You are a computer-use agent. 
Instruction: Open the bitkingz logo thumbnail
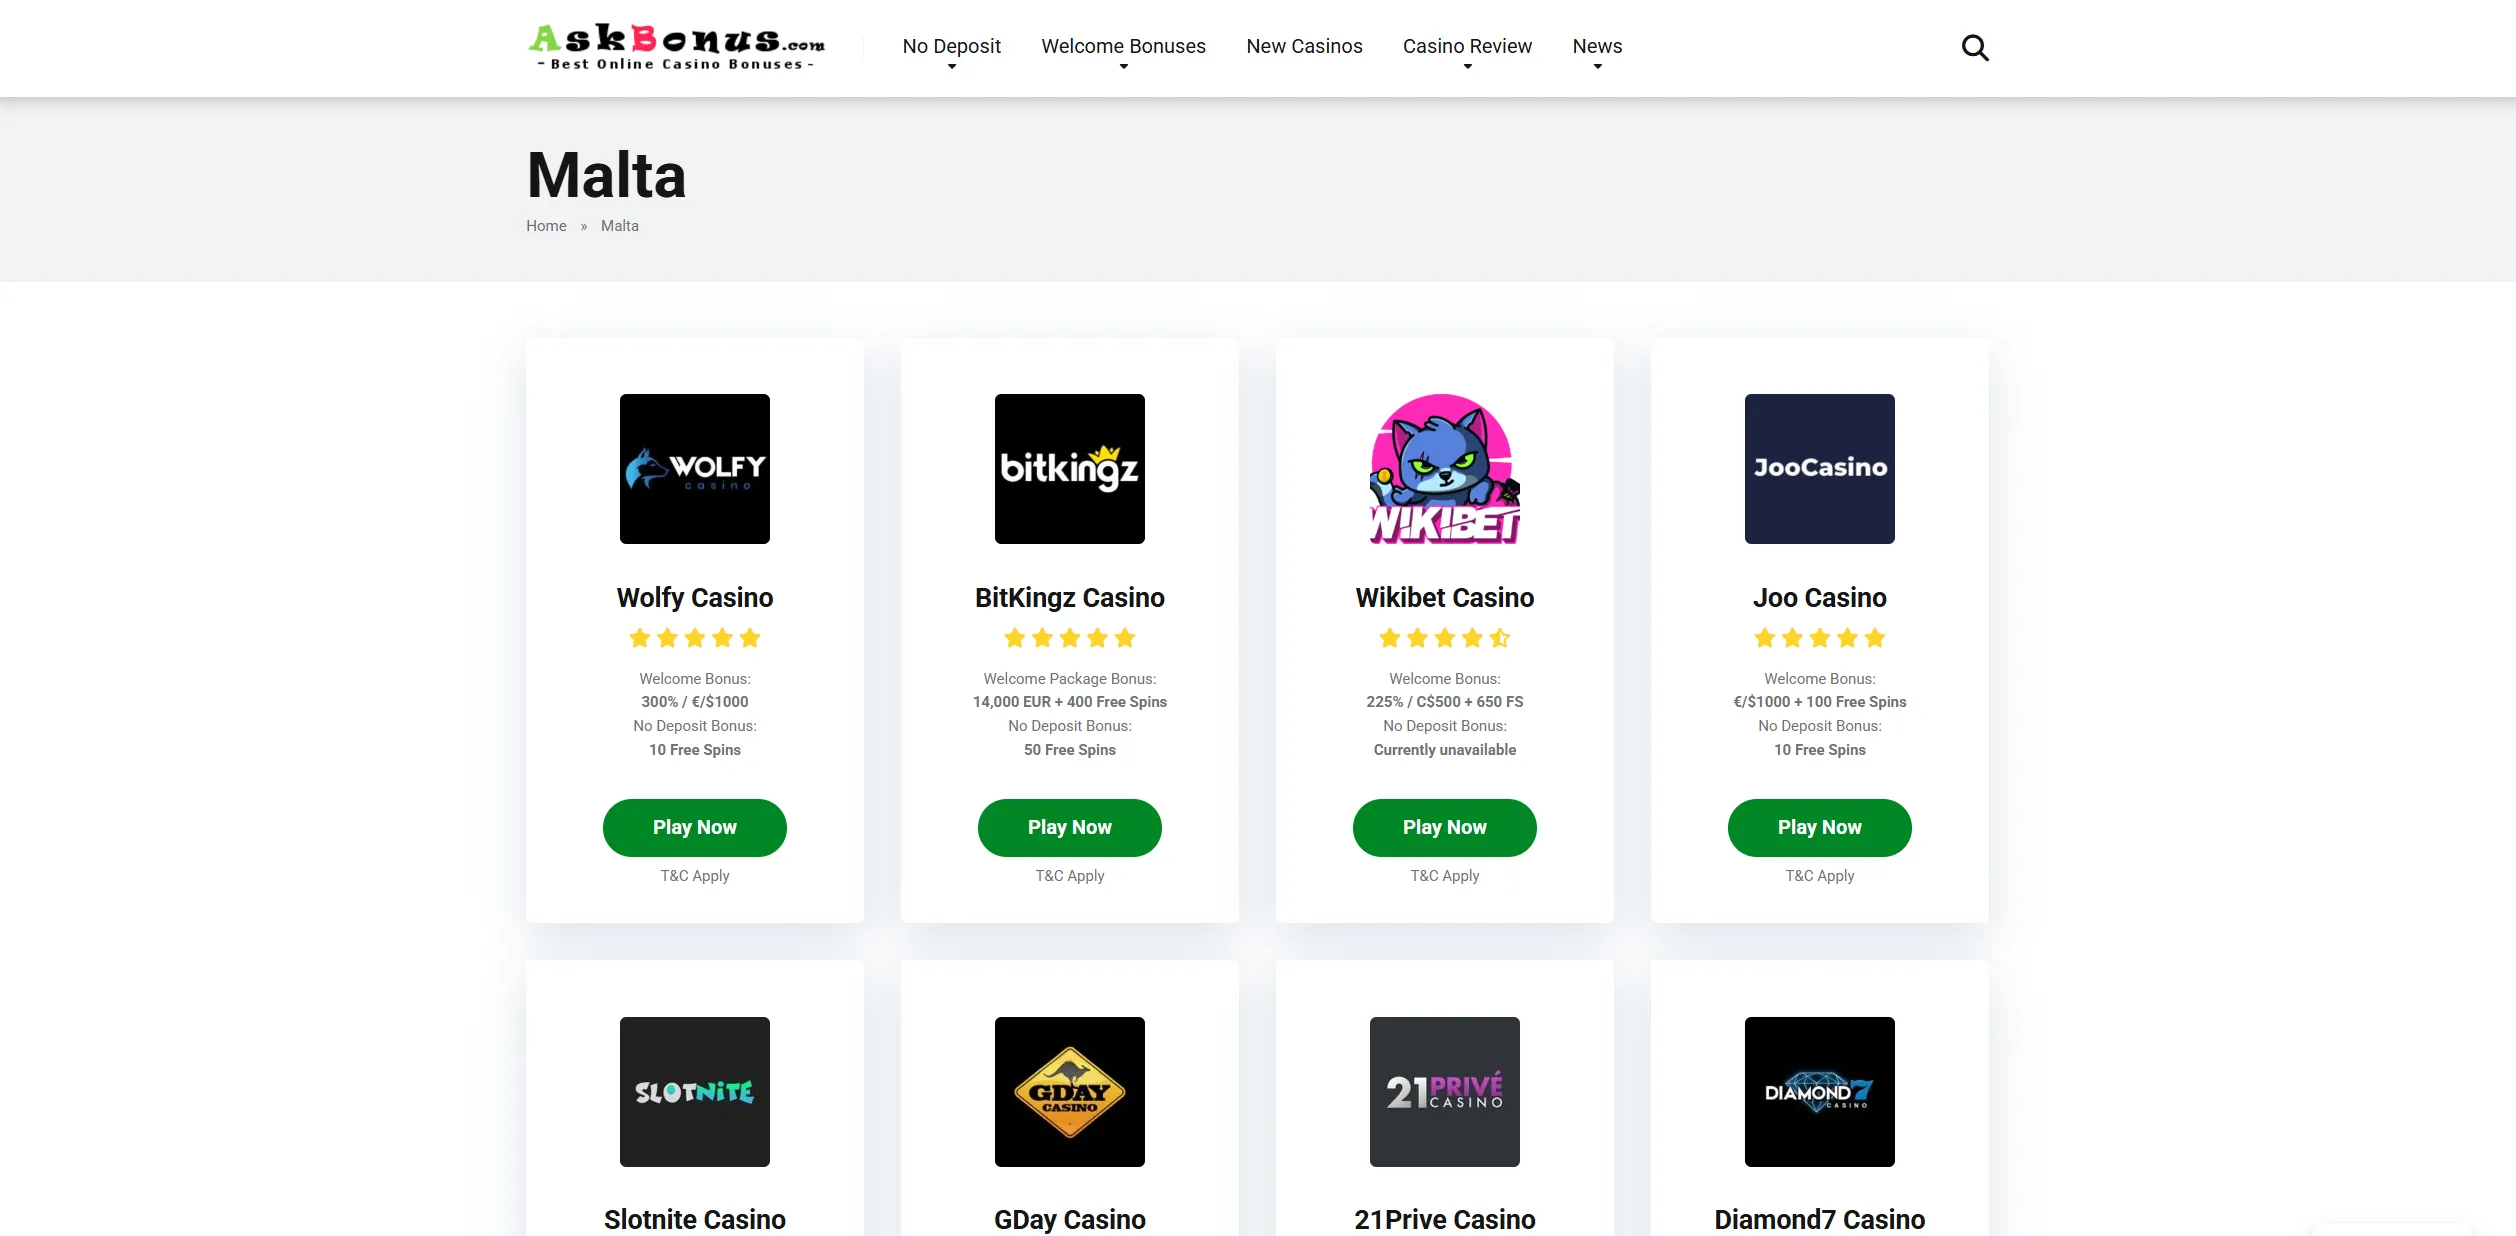point(1070,469)
